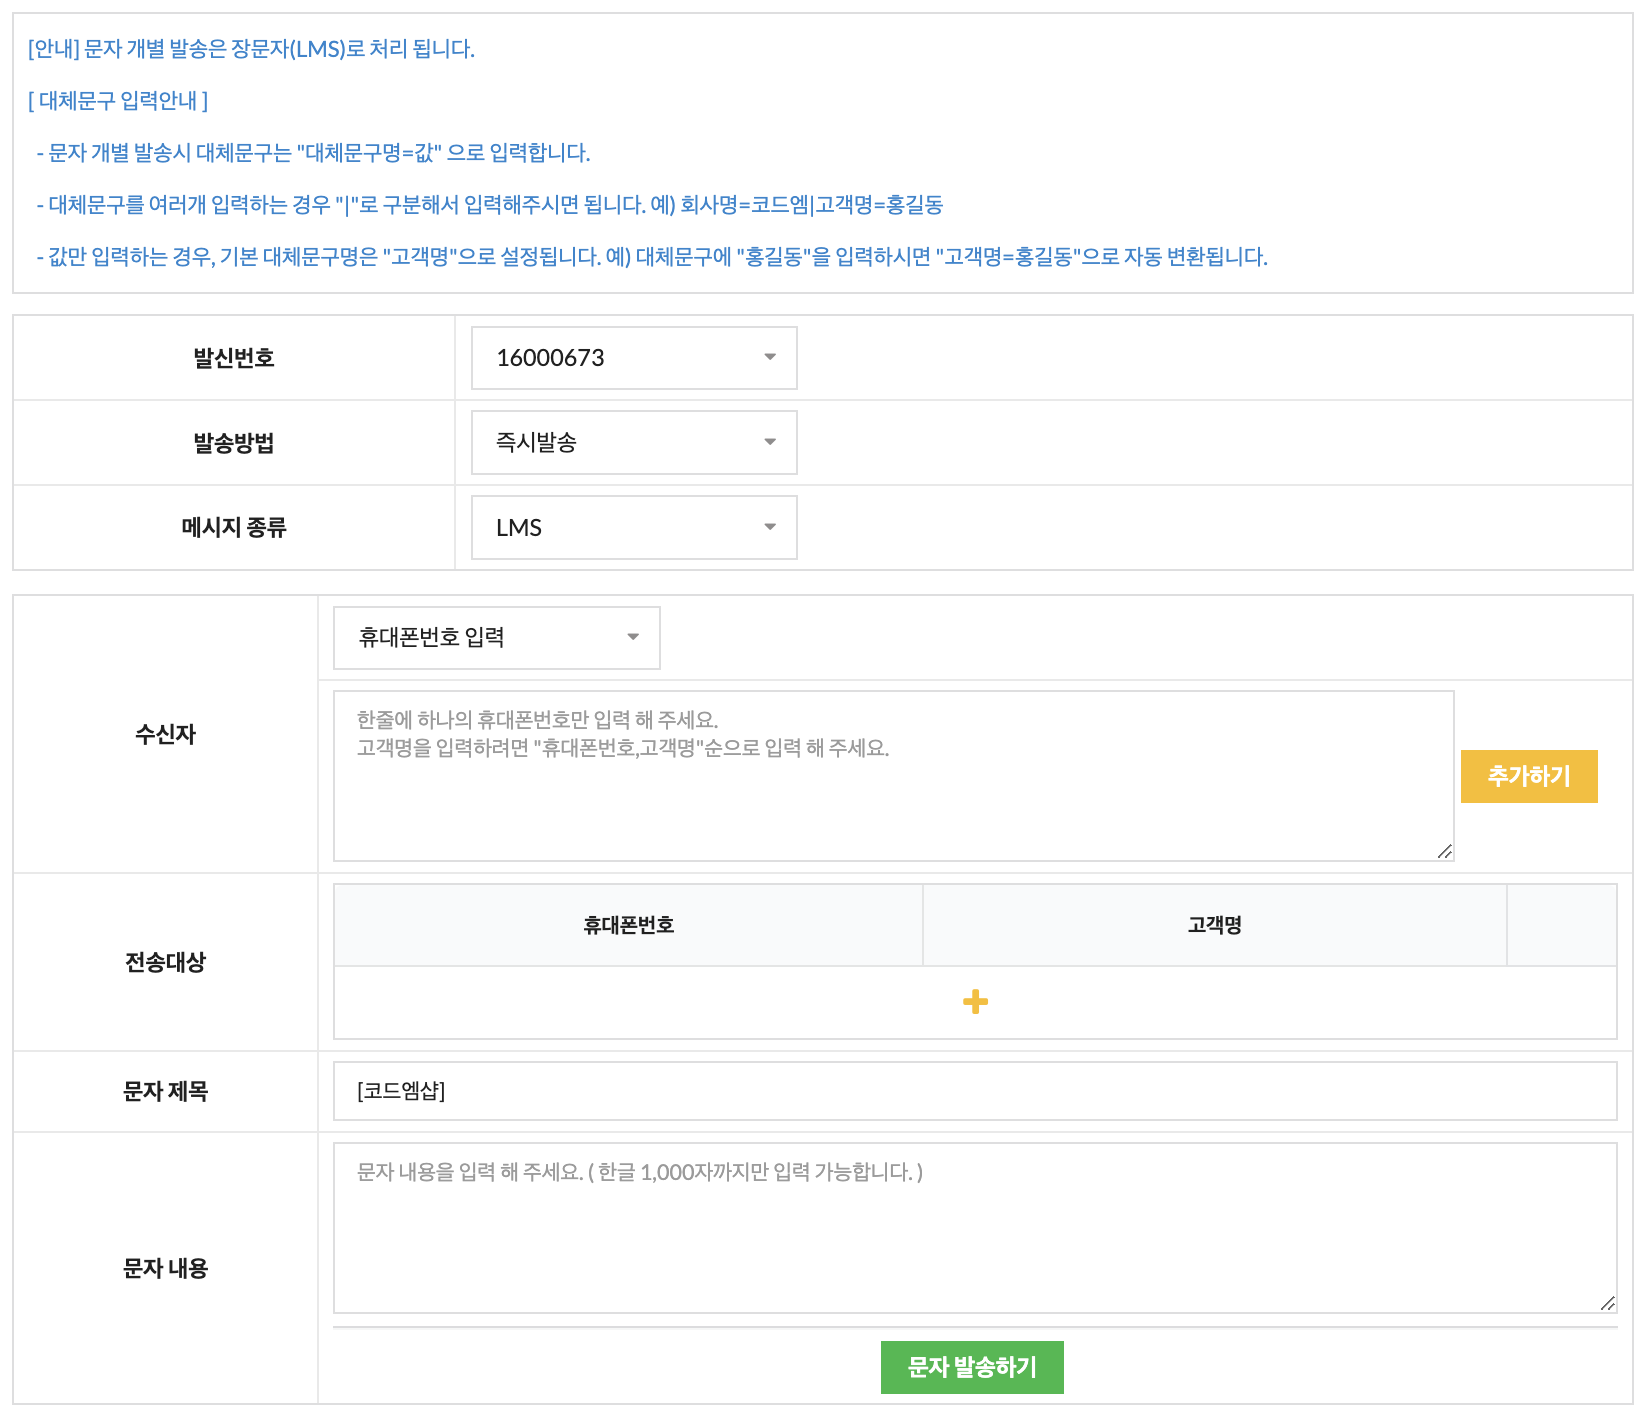Click the 메시지 종류 label
The height and width of the screenshot is (1418, 1642).
(234, 527)
